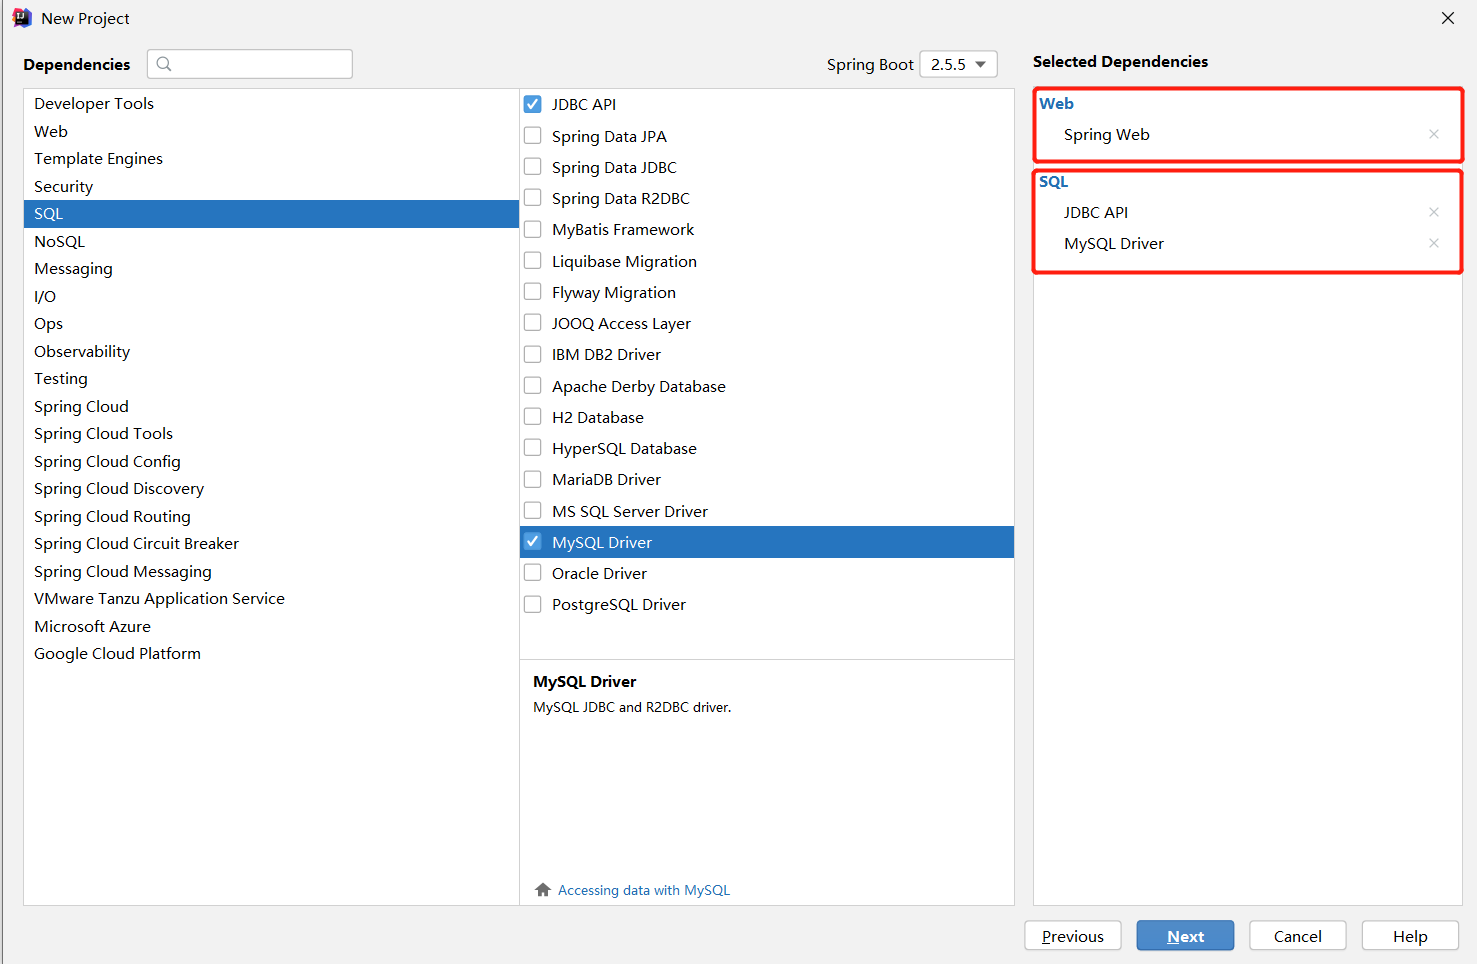Select Ops category

click(271, 323)
